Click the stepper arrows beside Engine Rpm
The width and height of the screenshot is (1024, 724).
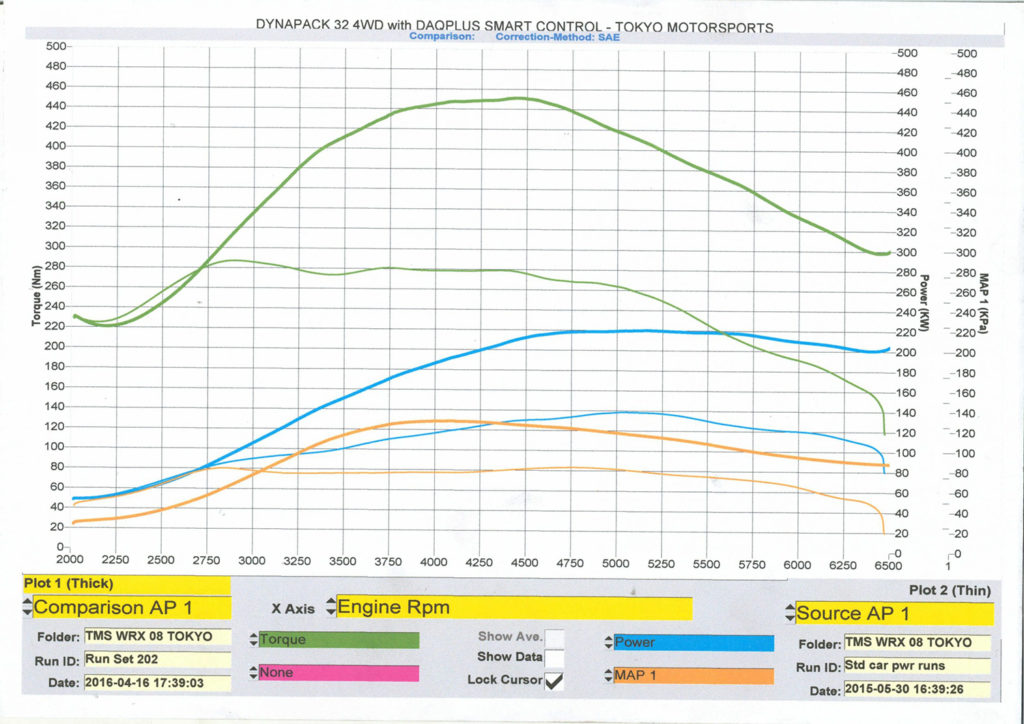[x=330, y=607]
